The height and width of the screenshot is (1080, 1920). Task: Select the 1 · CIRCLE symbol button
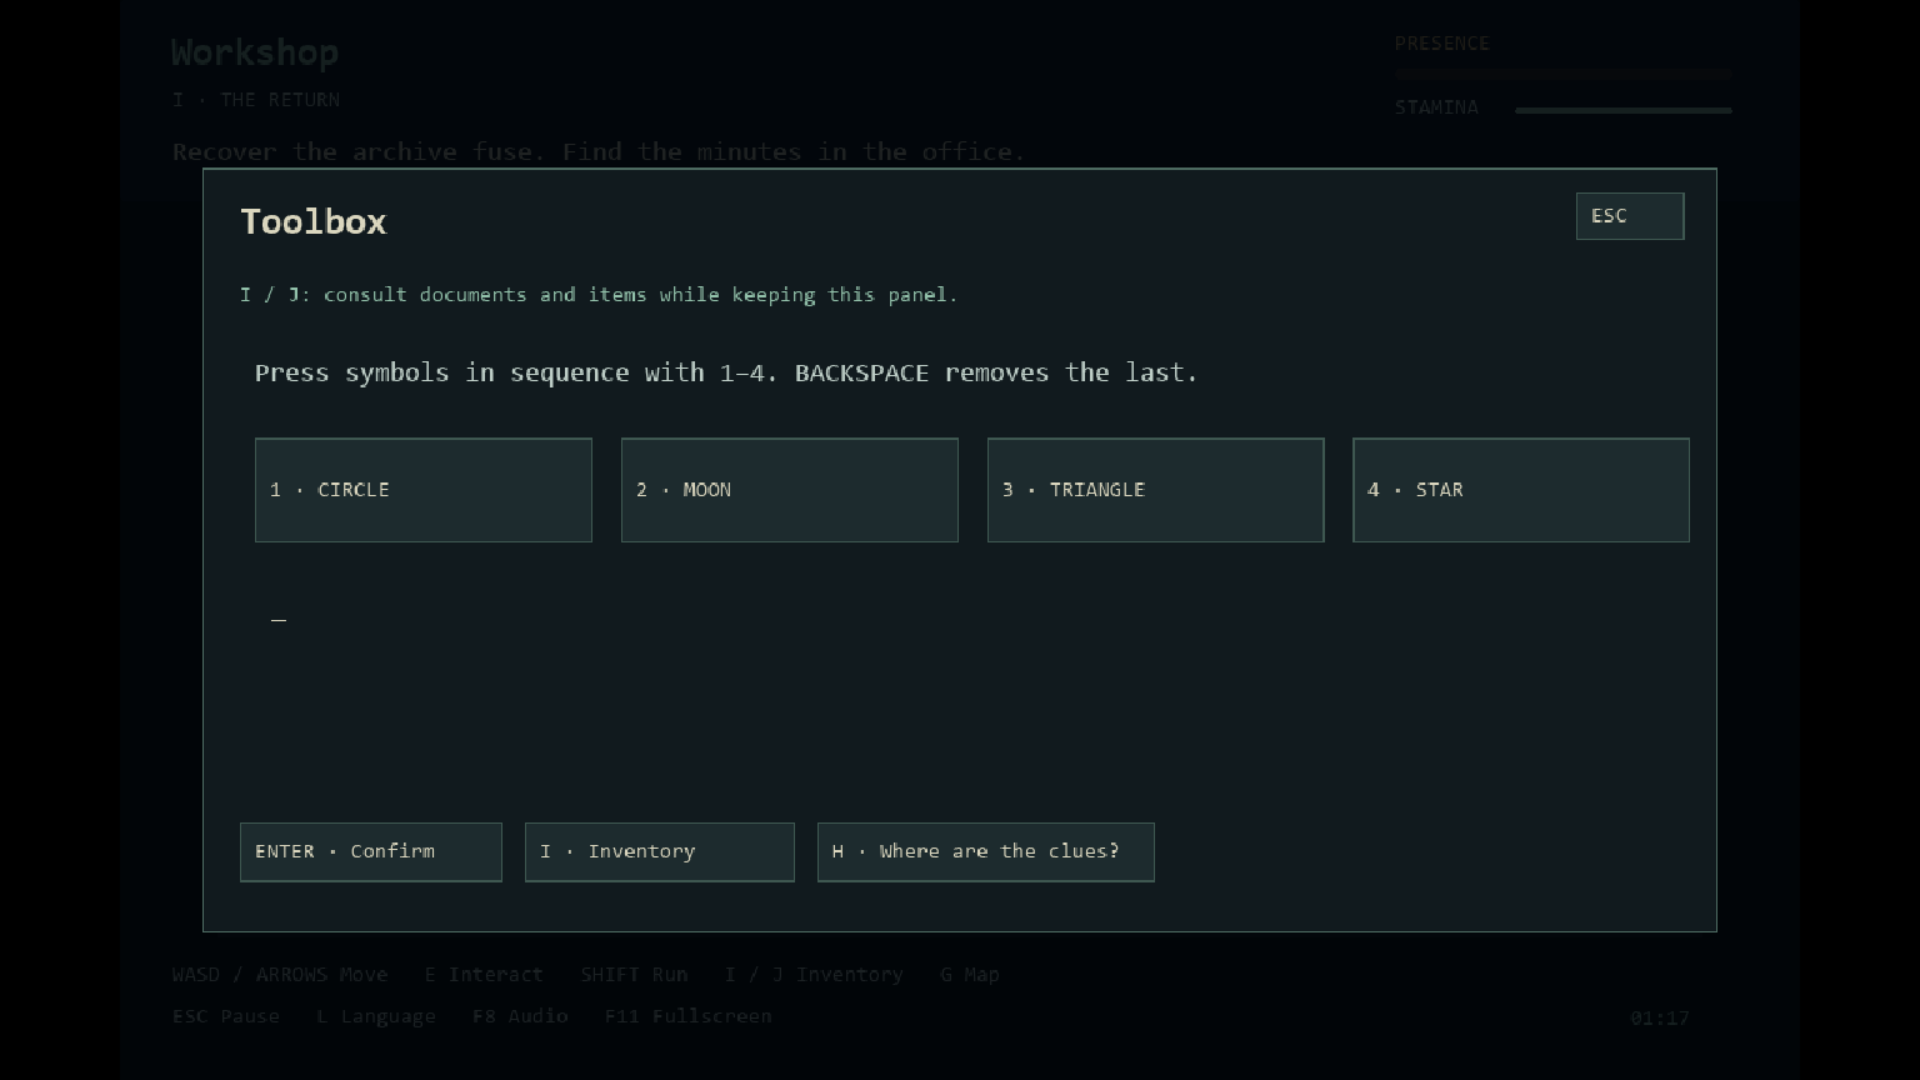coord(423,490)
